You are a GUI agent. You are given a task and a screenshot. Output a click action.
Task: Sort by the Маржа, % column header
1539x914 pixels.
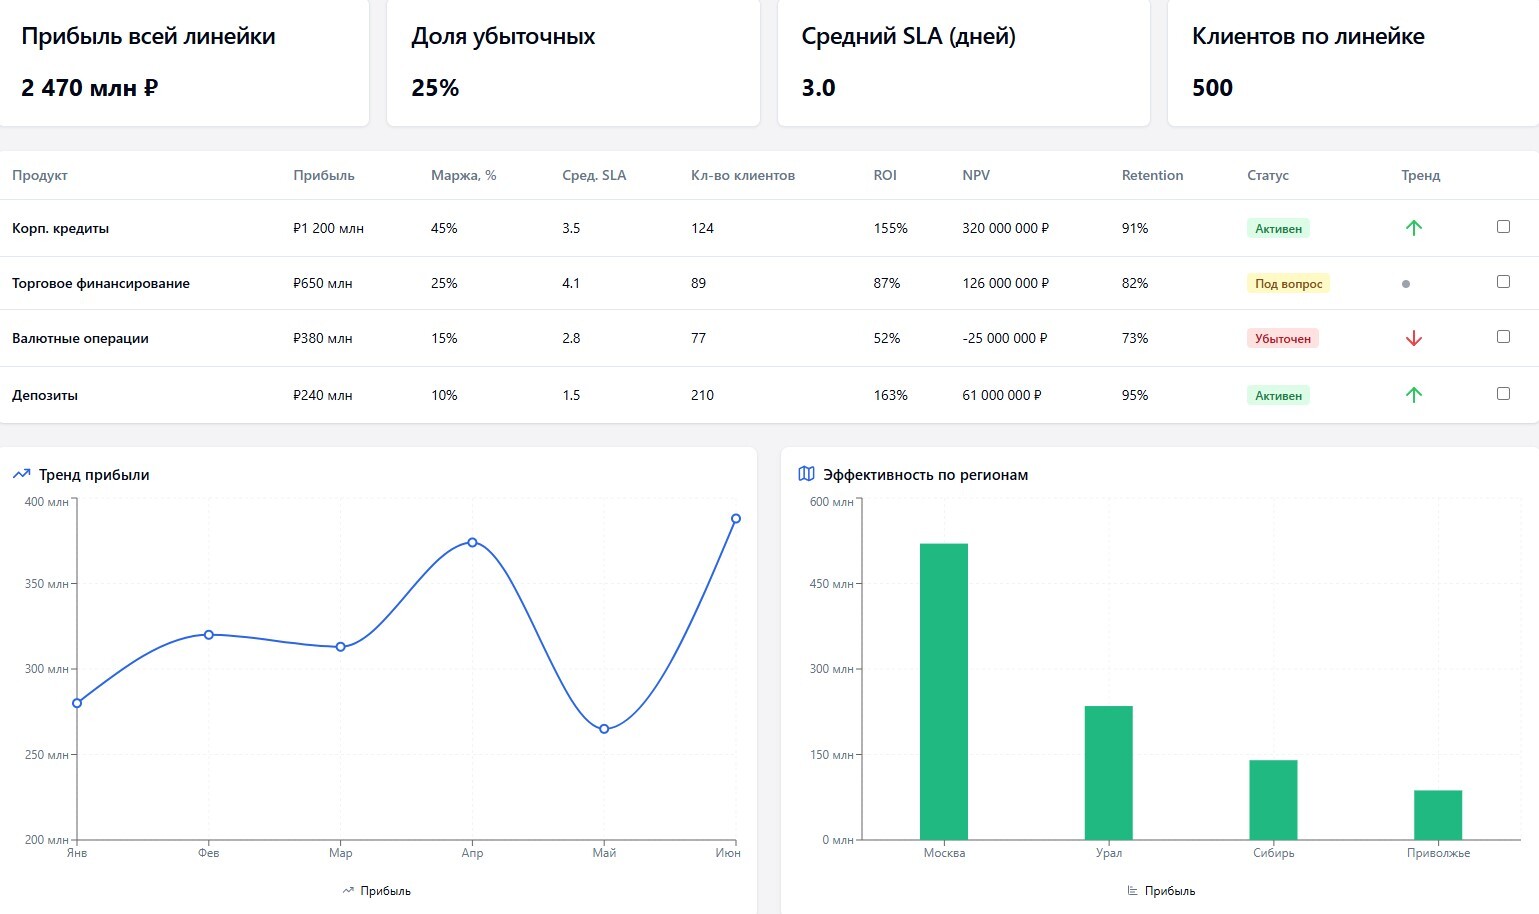464,175
